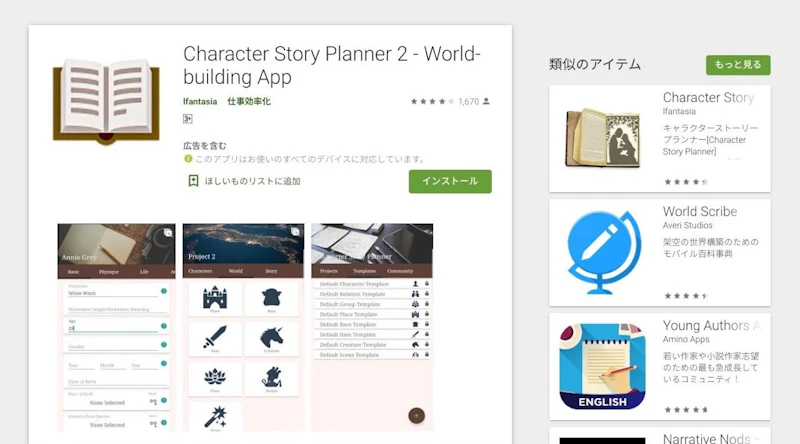Open the Annie Grey character screenshot
Image resolution: width=800 pixels, height=444 pixels.
coord(116,327)
